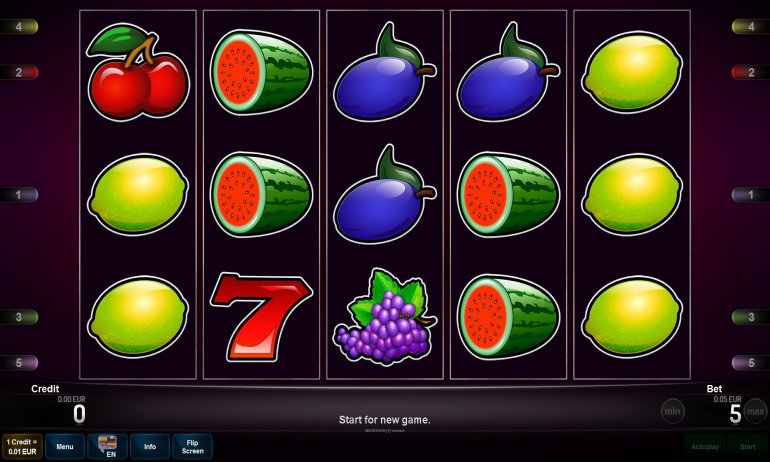This screenshot has width=770, height=462.
Task: Click the 1 Credit = 0.01 EUR denomination
Action: click(x=22, y=446)
